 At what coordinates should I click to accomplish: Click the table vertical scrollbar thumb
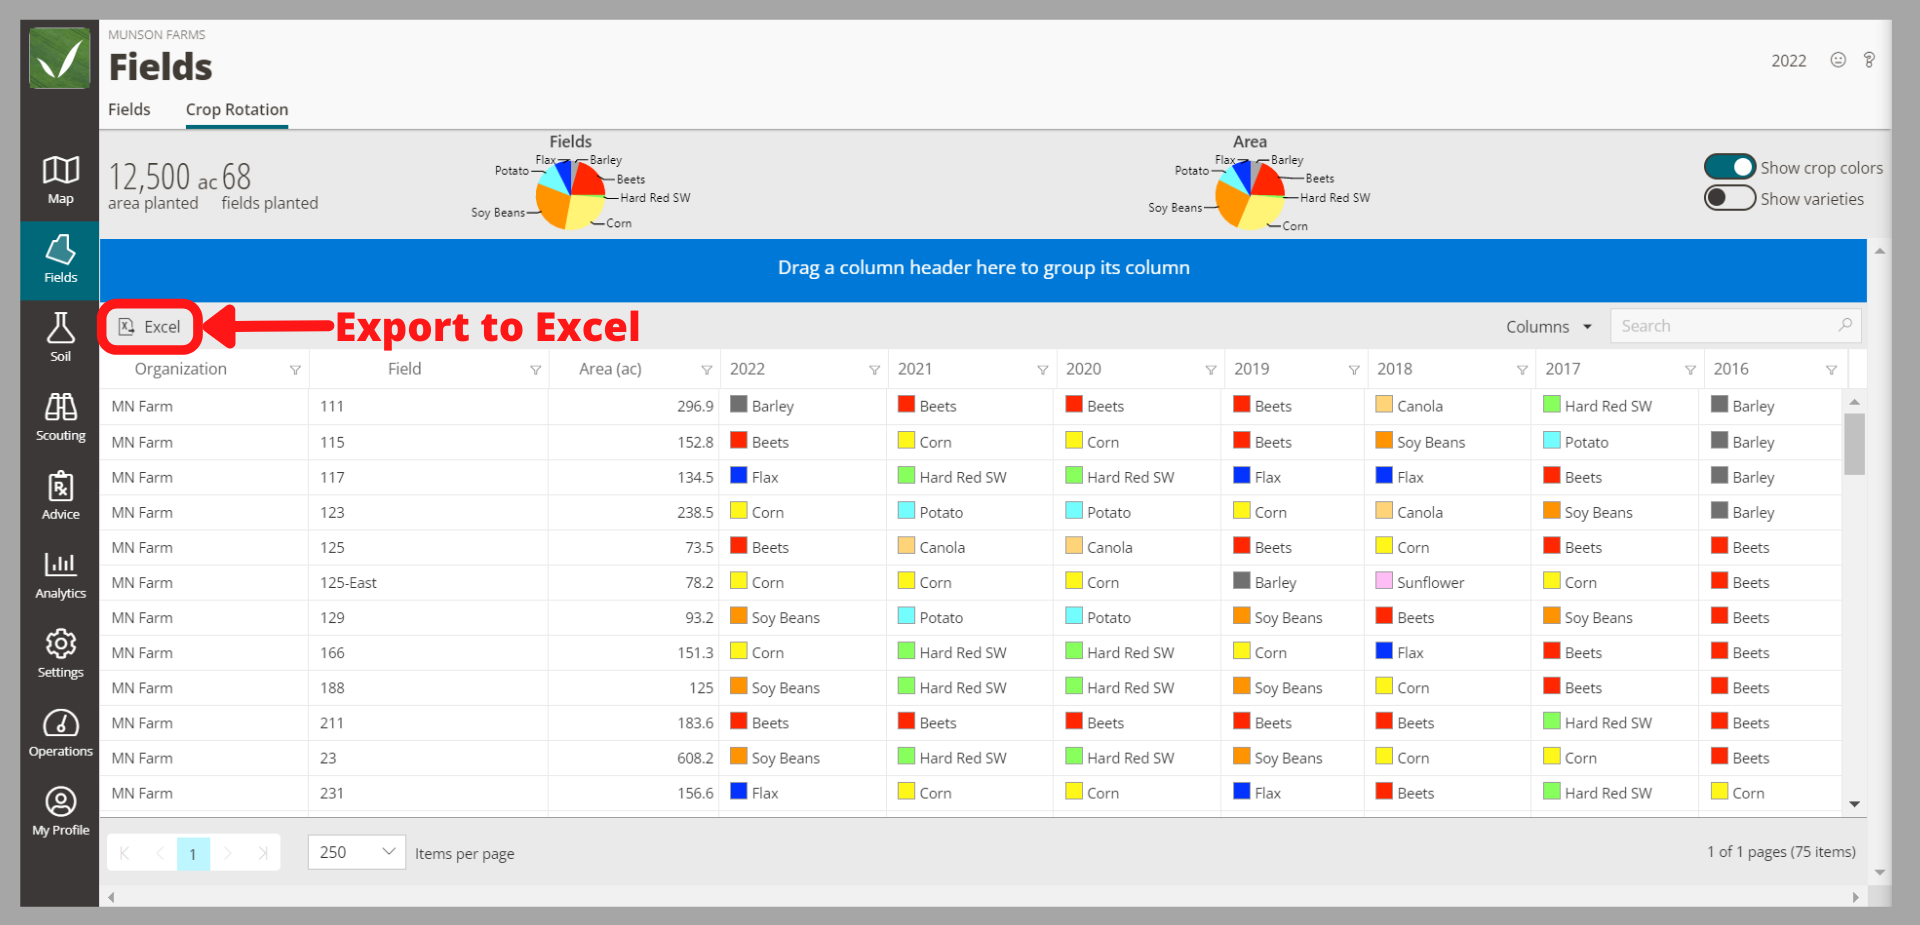1854,444
